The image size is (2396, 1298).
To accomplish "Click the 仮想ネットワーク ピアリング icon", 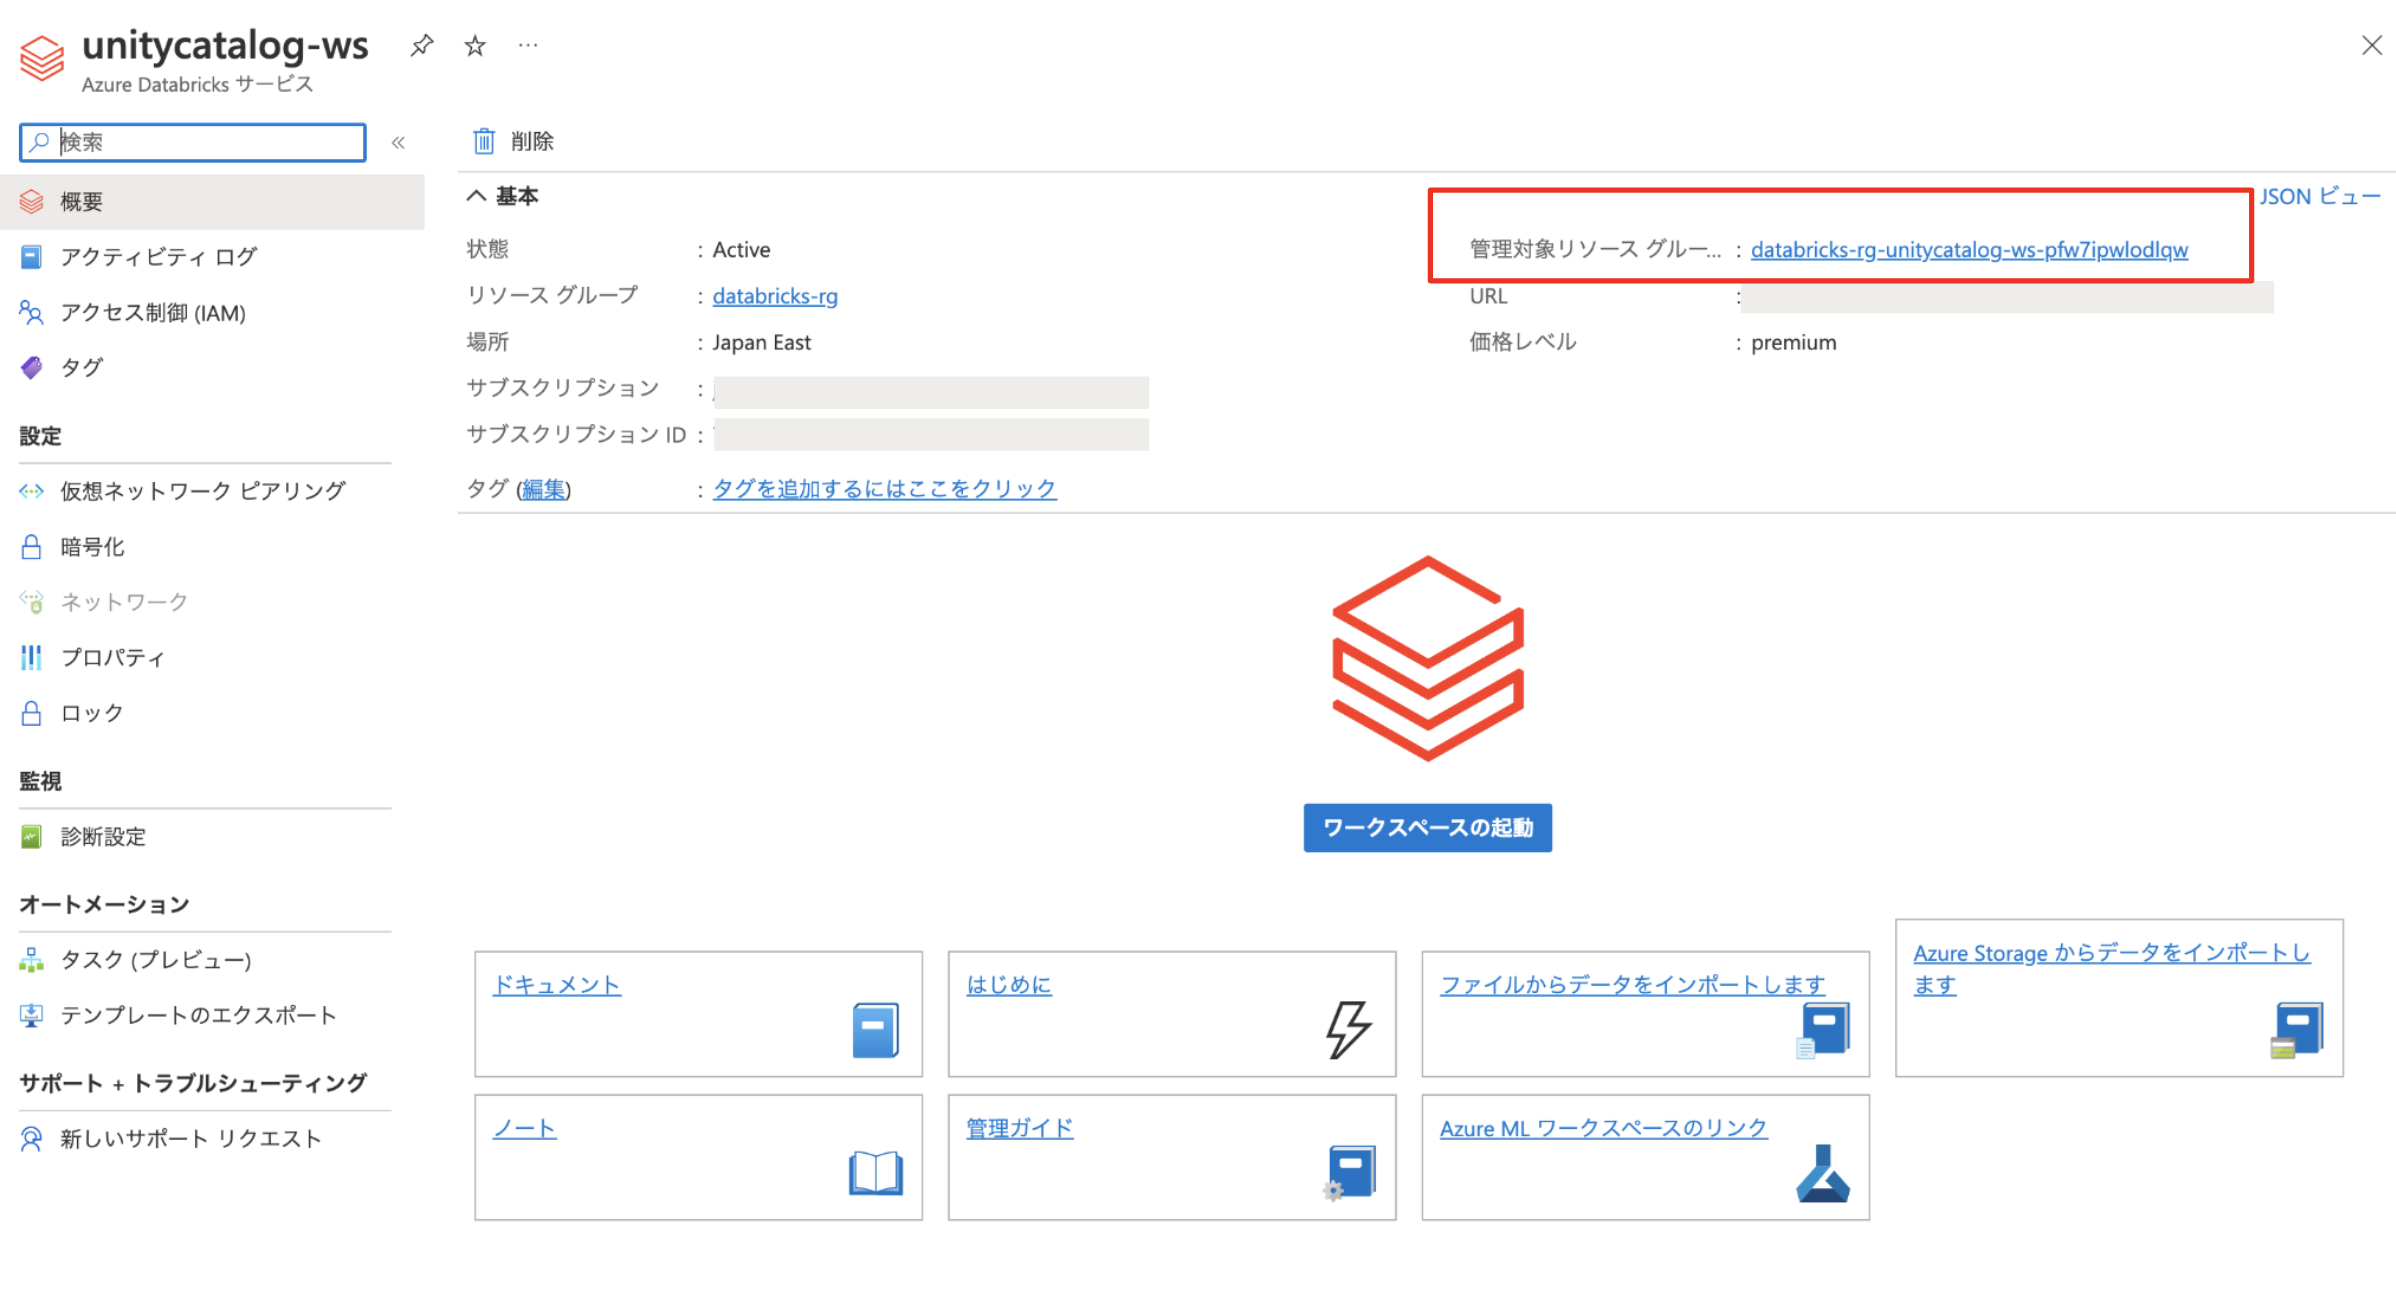I will click(32, 491).
